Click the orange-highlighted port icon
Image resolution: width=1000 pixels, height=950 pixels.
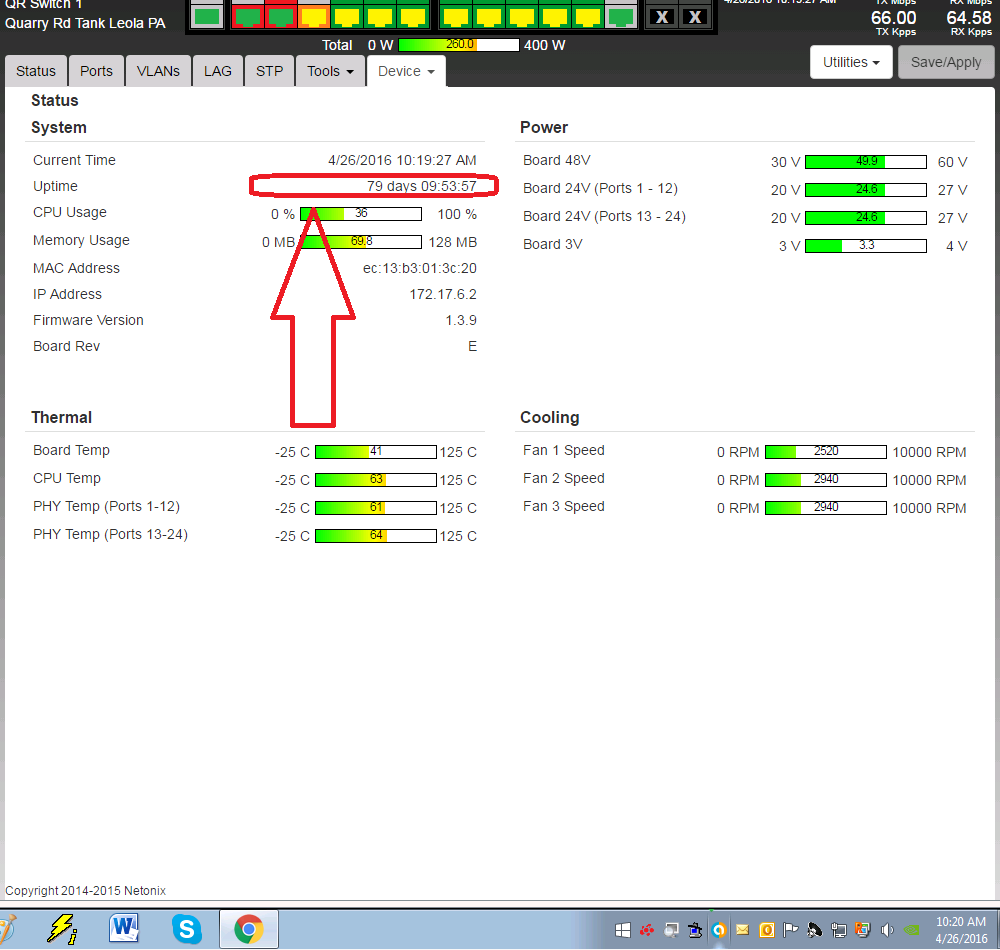click(x=314, y=16)
